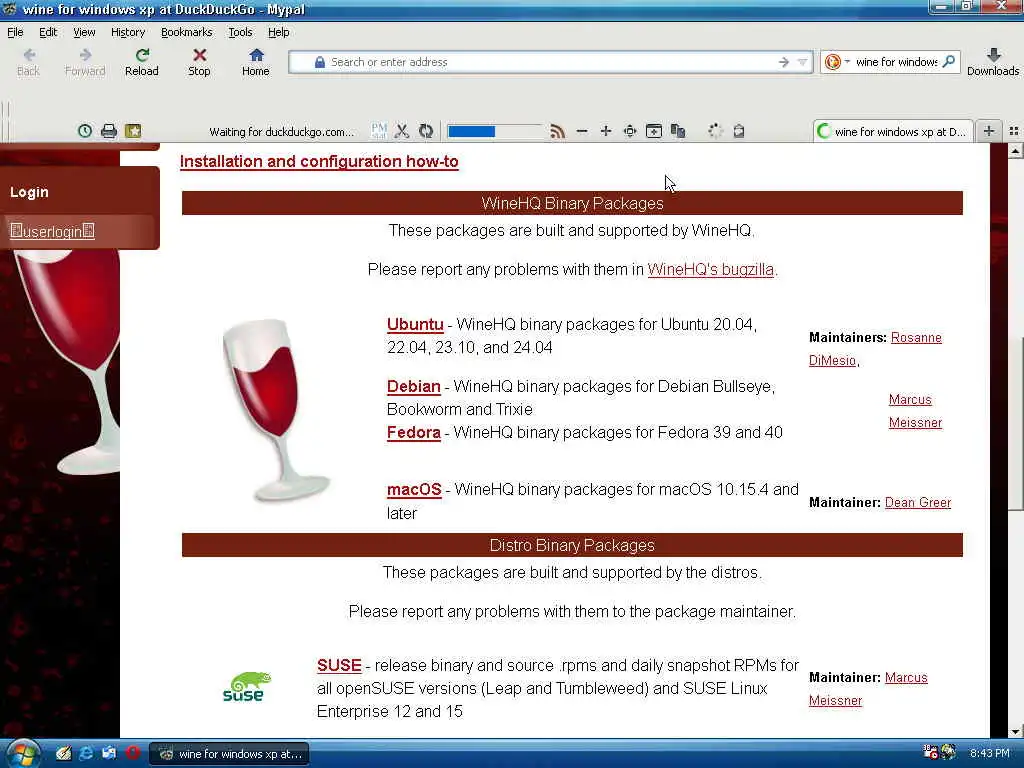Open a new tab with the plus button
Screen dimensions: 1024x768
click(x=989, y=131)
